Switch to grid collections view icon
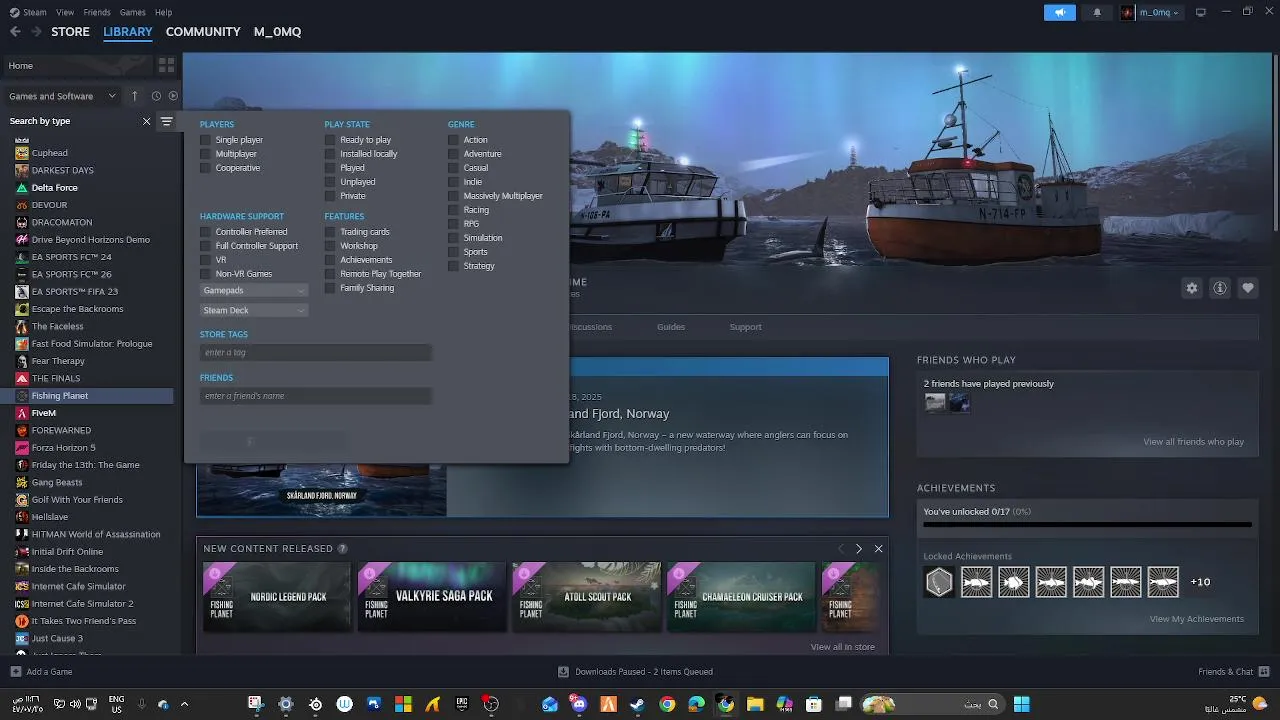Screen dimensions: 1280x720 click(x=166, y=65)
